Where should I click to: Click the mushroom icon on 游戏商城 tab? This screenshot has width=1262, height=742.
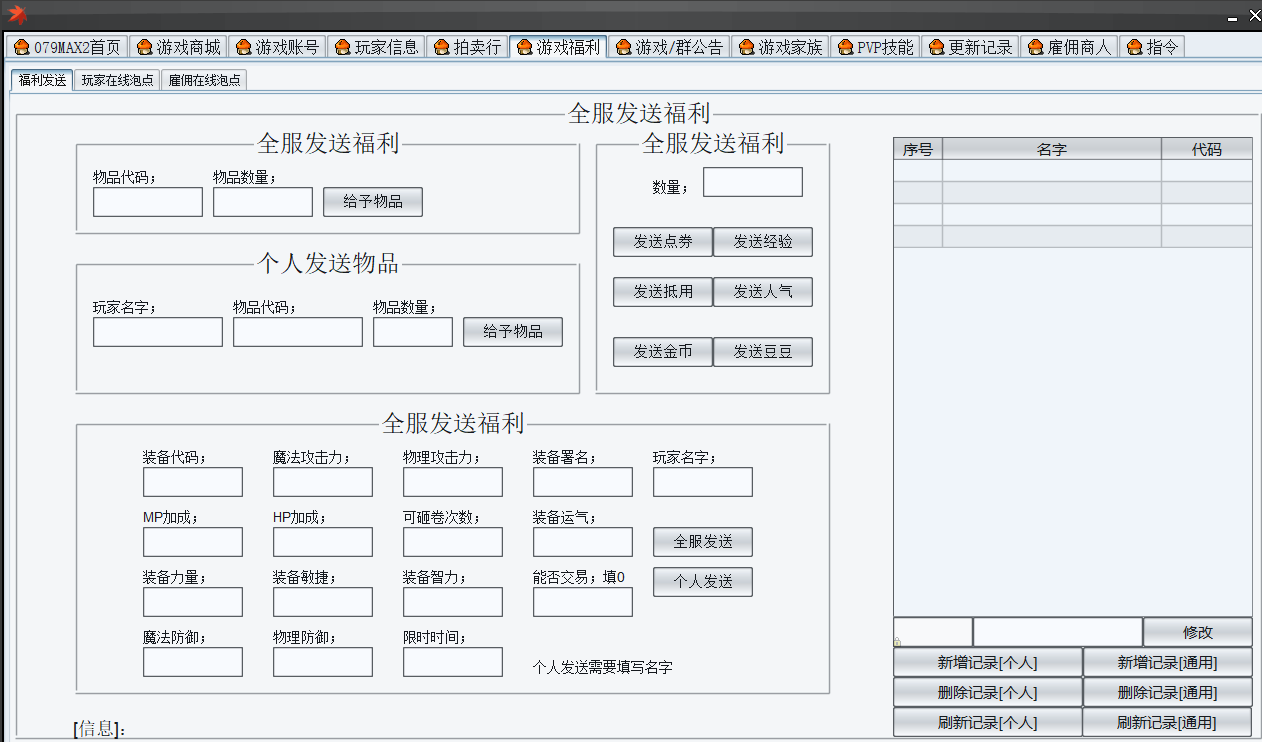[x=144, y=47]
